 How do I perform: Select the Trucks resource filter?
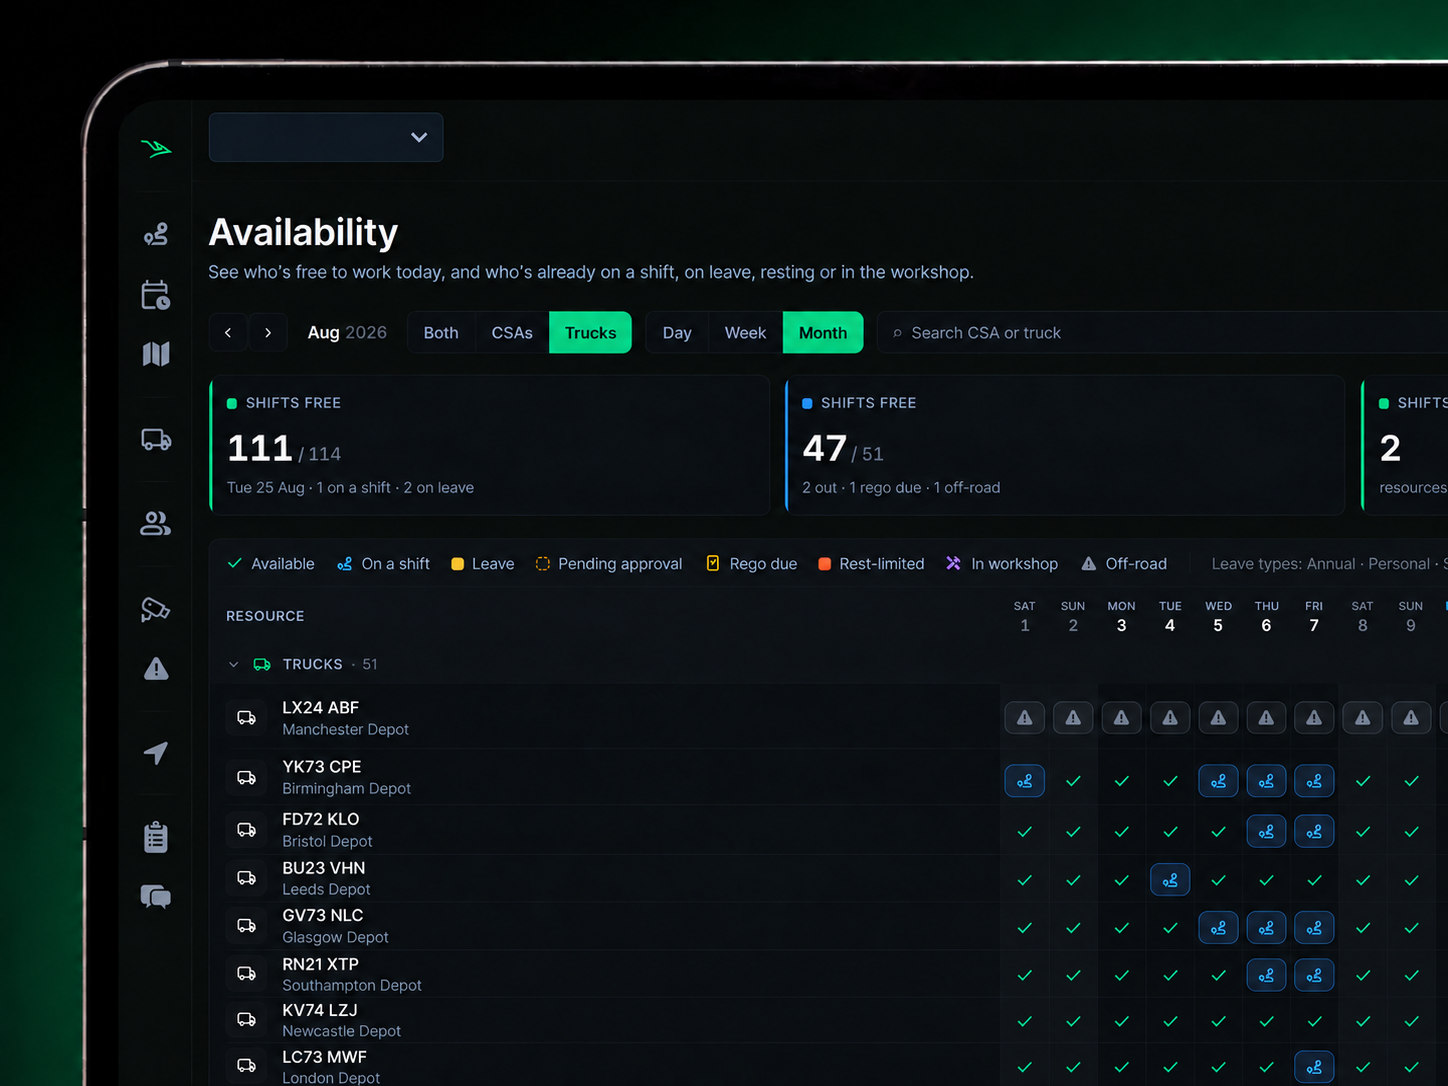[x=590, y=333]
